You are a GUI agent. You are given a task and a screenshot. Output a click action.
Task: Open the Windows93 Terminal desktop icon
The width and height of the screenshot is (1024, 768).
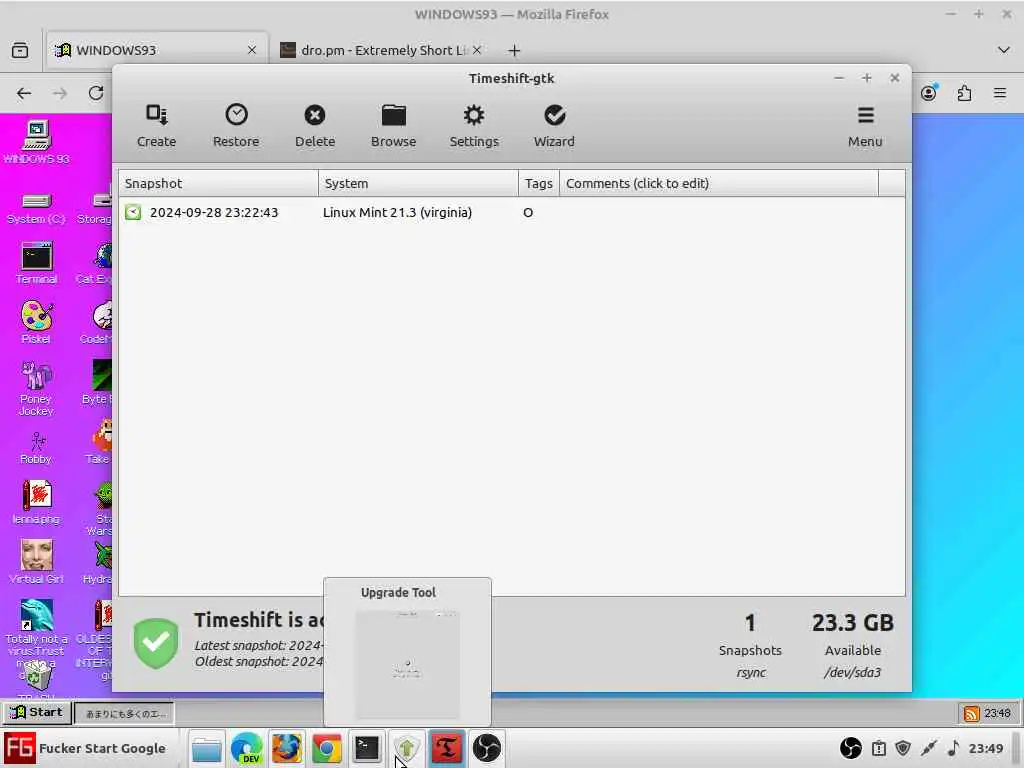tap(36, 264)
